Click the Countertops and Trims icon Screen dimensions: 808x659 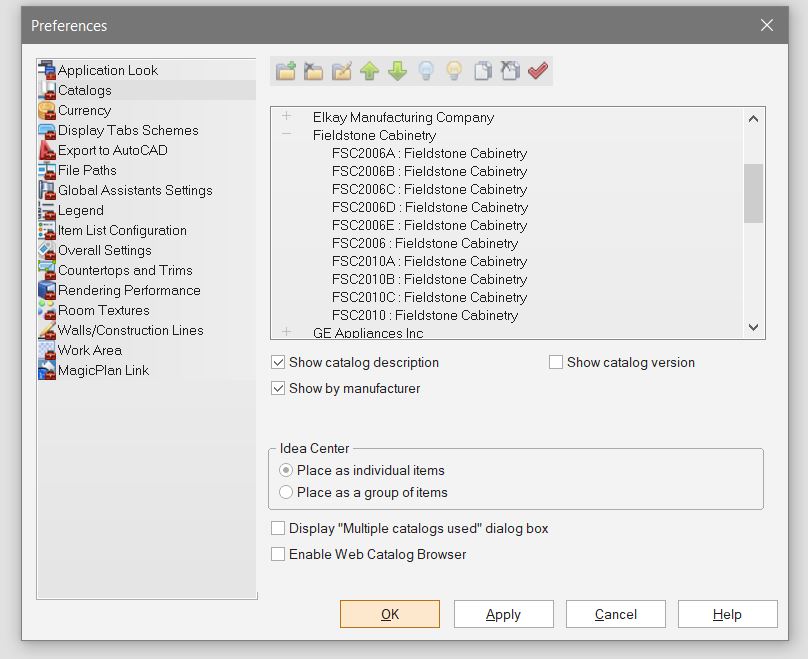(x=47, y=270)
